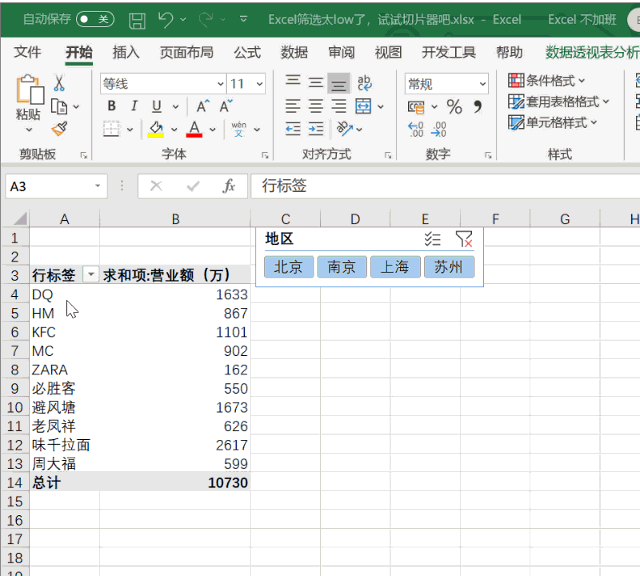
Task: Toggle slicer multi-select icon
Action: [432, 239]
